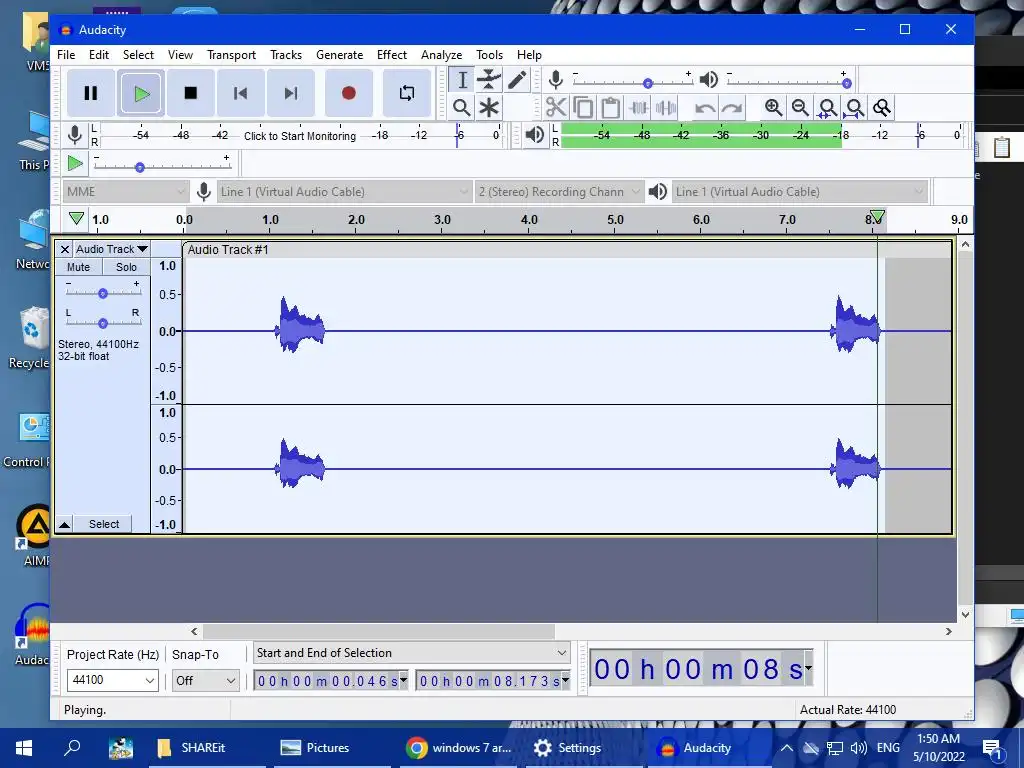The width and height of the screenshot is (1024, 768).
Task: Click Fit Project to Width icon
Action: (x=854, y=107)
